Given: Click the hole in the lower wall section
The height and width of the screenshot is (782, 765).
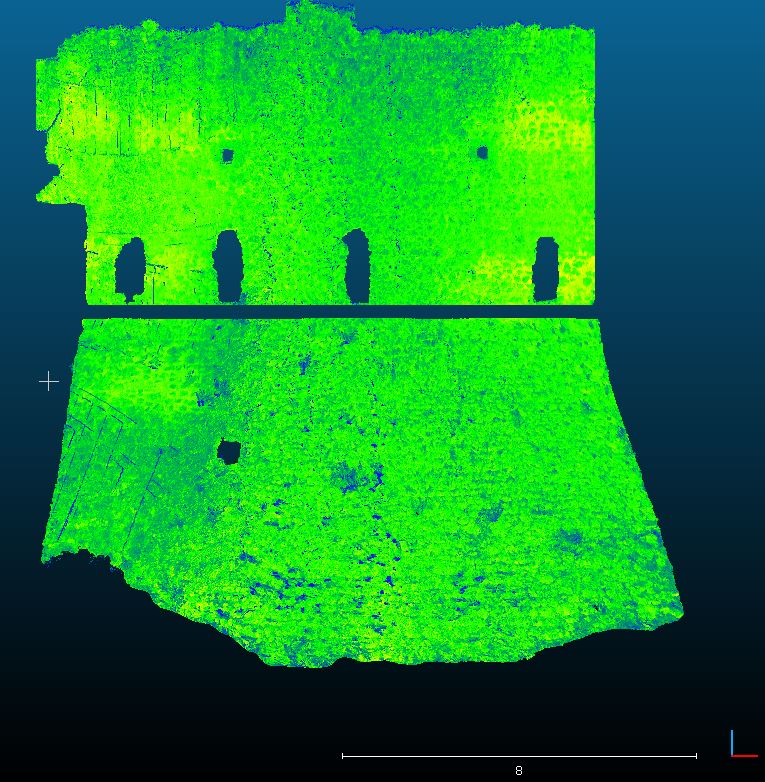Looking at the screenshot, I should (229, 452).
